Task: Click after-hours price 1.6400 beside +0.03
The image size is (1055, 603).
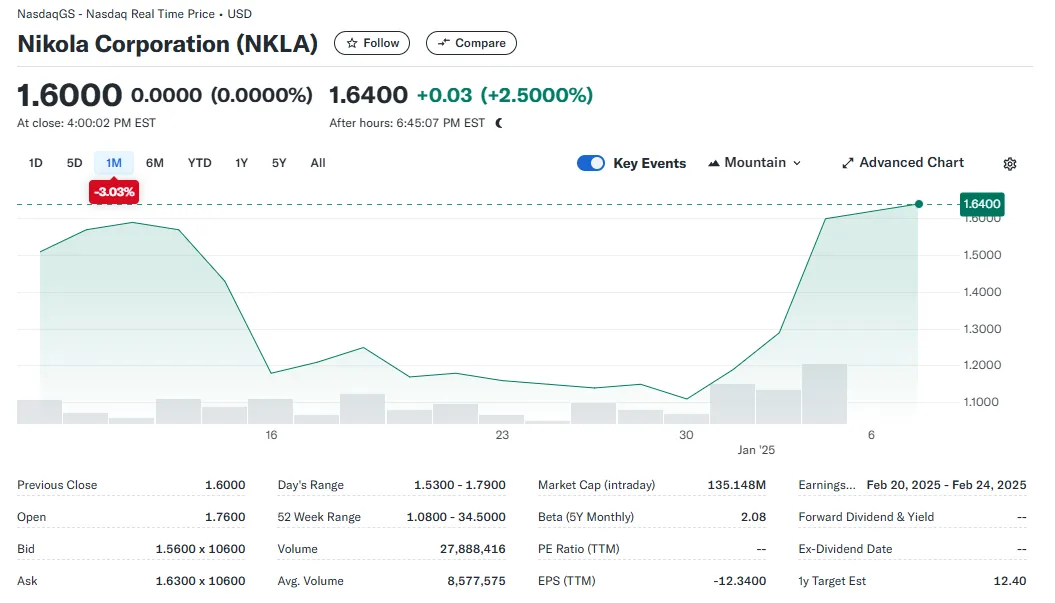Action: point(368,95)
